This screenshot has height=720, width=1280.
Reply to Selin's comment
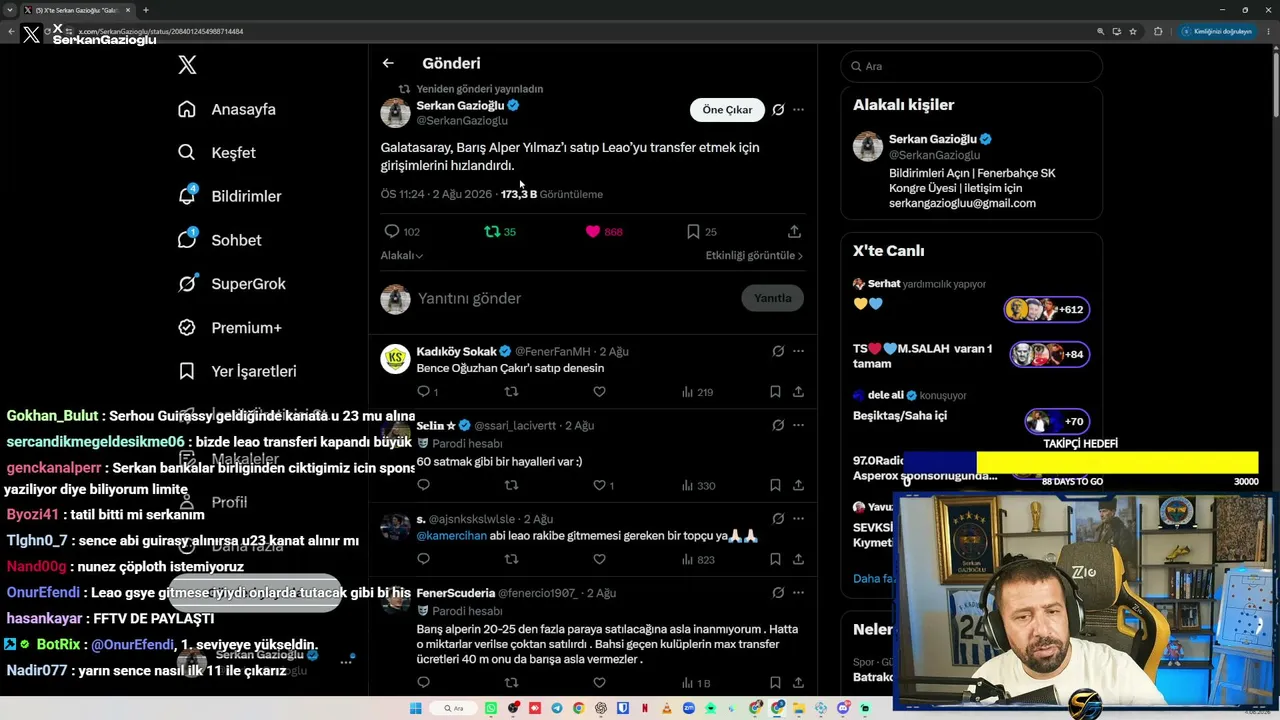point(423,485)
